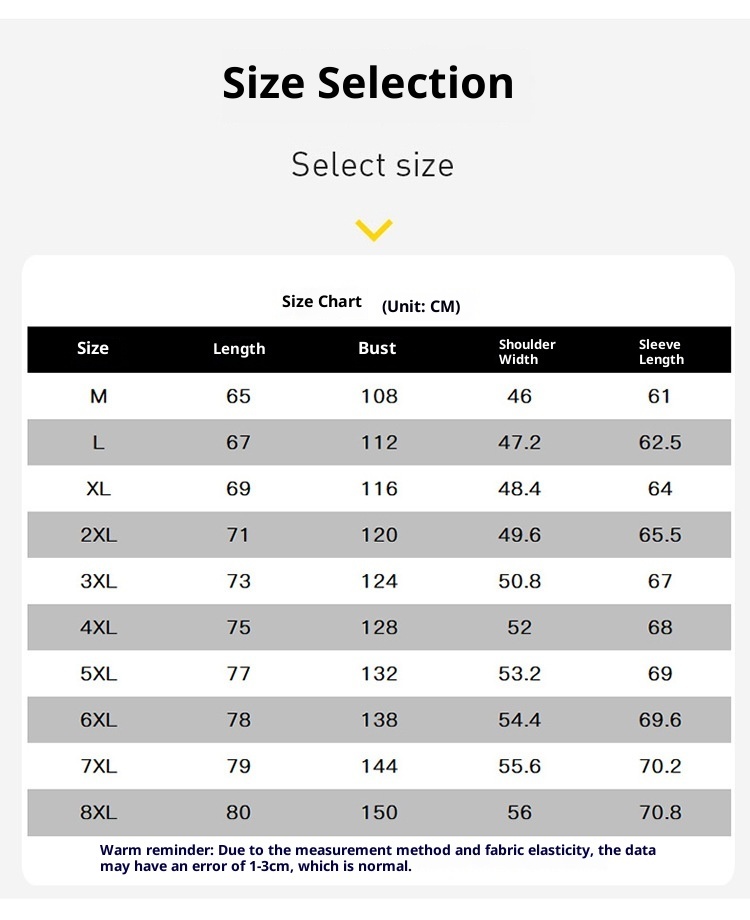
Task: Select the 'Shoulder Width' column header
Action: 527,351
